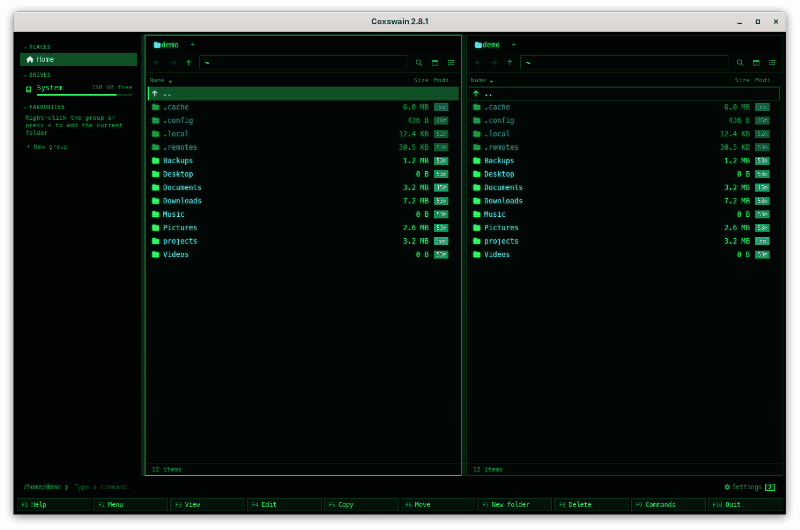The height and width of the screenshot is (530, 800).
Task: Select Downloads folder in right pane
Action: pyautogui.click(x=624, y=201)
